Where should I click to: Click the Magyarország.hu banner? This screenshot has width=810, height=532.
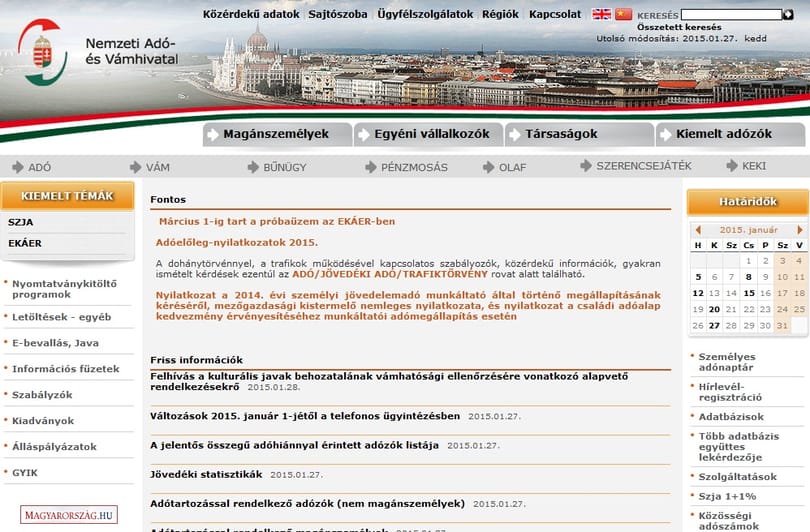click(x=69, y=515)
